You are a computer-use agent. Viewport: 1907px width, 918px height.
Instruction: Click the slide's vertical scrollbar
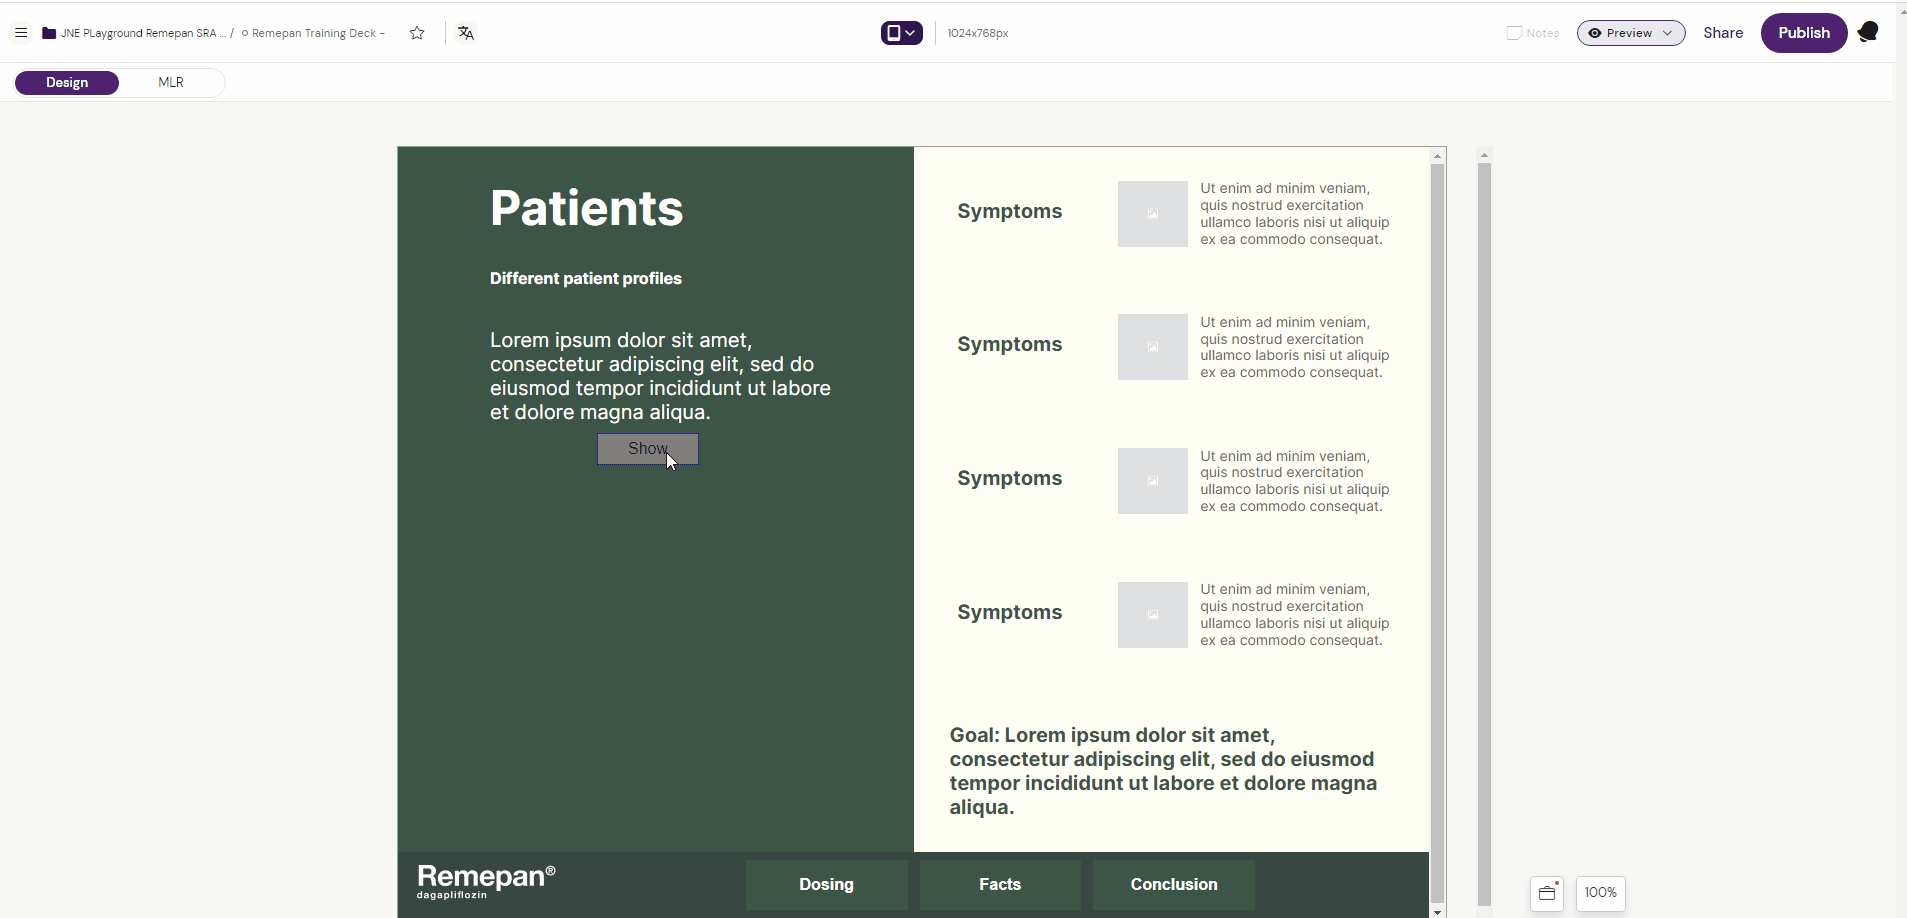click(x=1437, y=530)
